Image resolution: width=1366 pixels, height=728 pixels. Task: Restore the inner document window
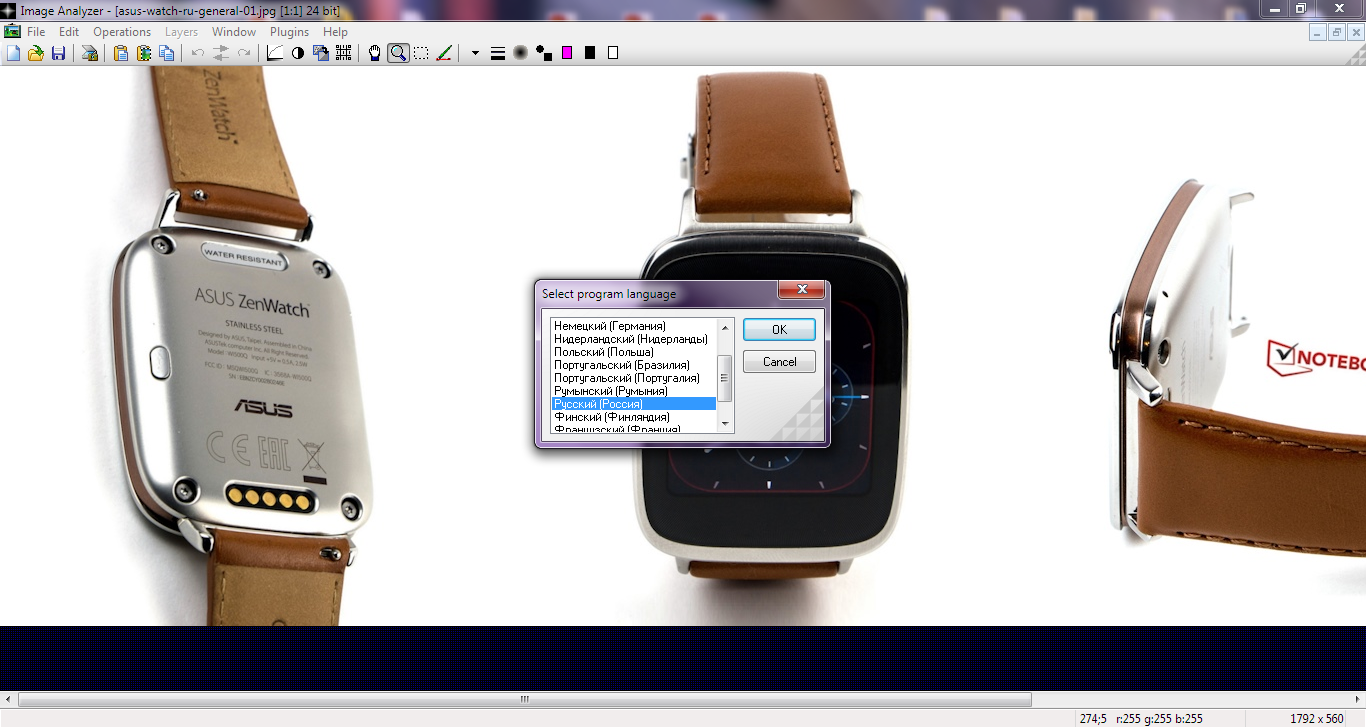[x=1336, y=32]
